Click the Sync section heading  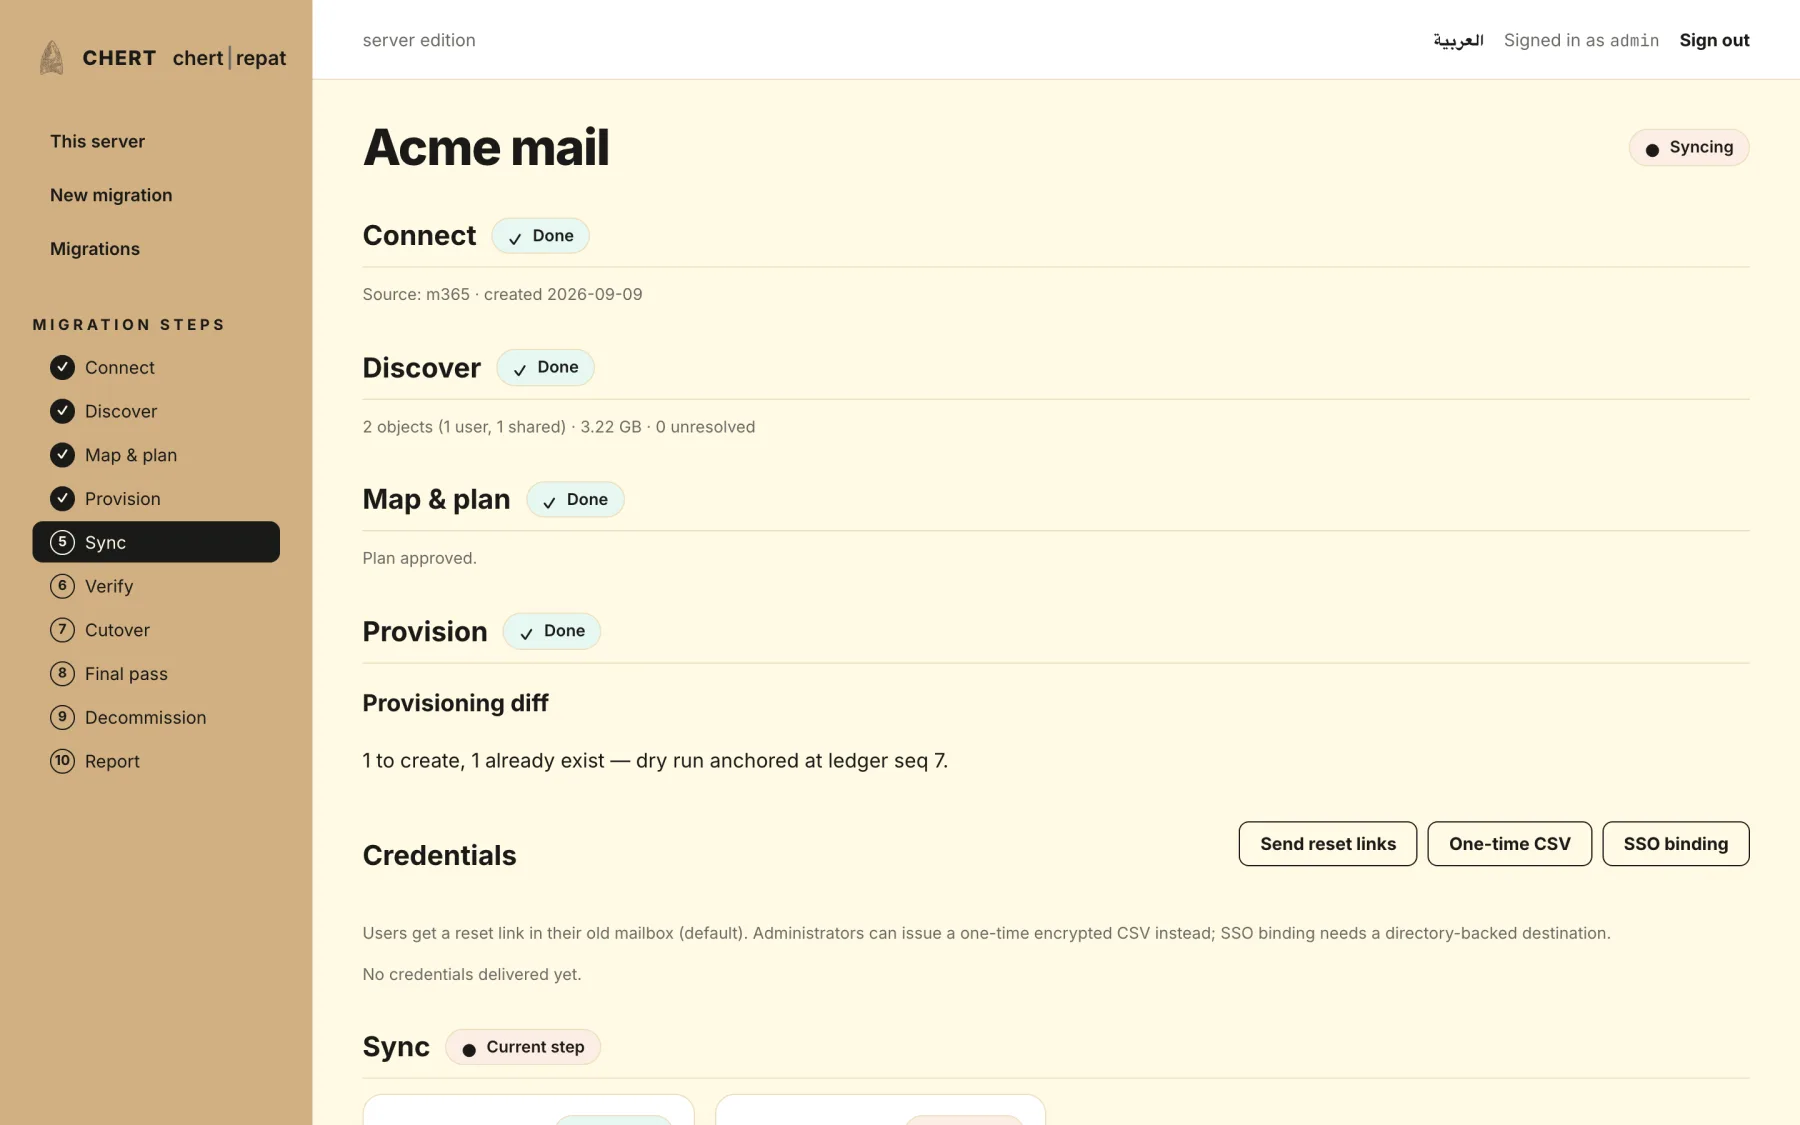[x=396, y=1047]
